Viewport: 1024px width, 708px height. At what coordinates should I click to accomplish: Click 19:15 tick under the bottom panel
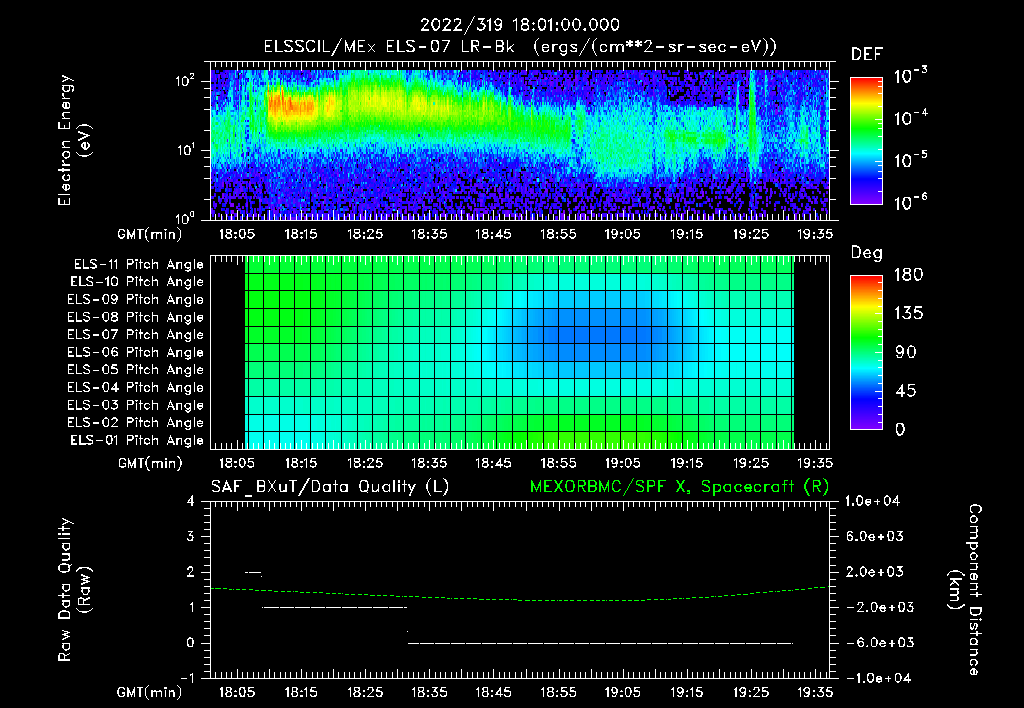(686, 692)
